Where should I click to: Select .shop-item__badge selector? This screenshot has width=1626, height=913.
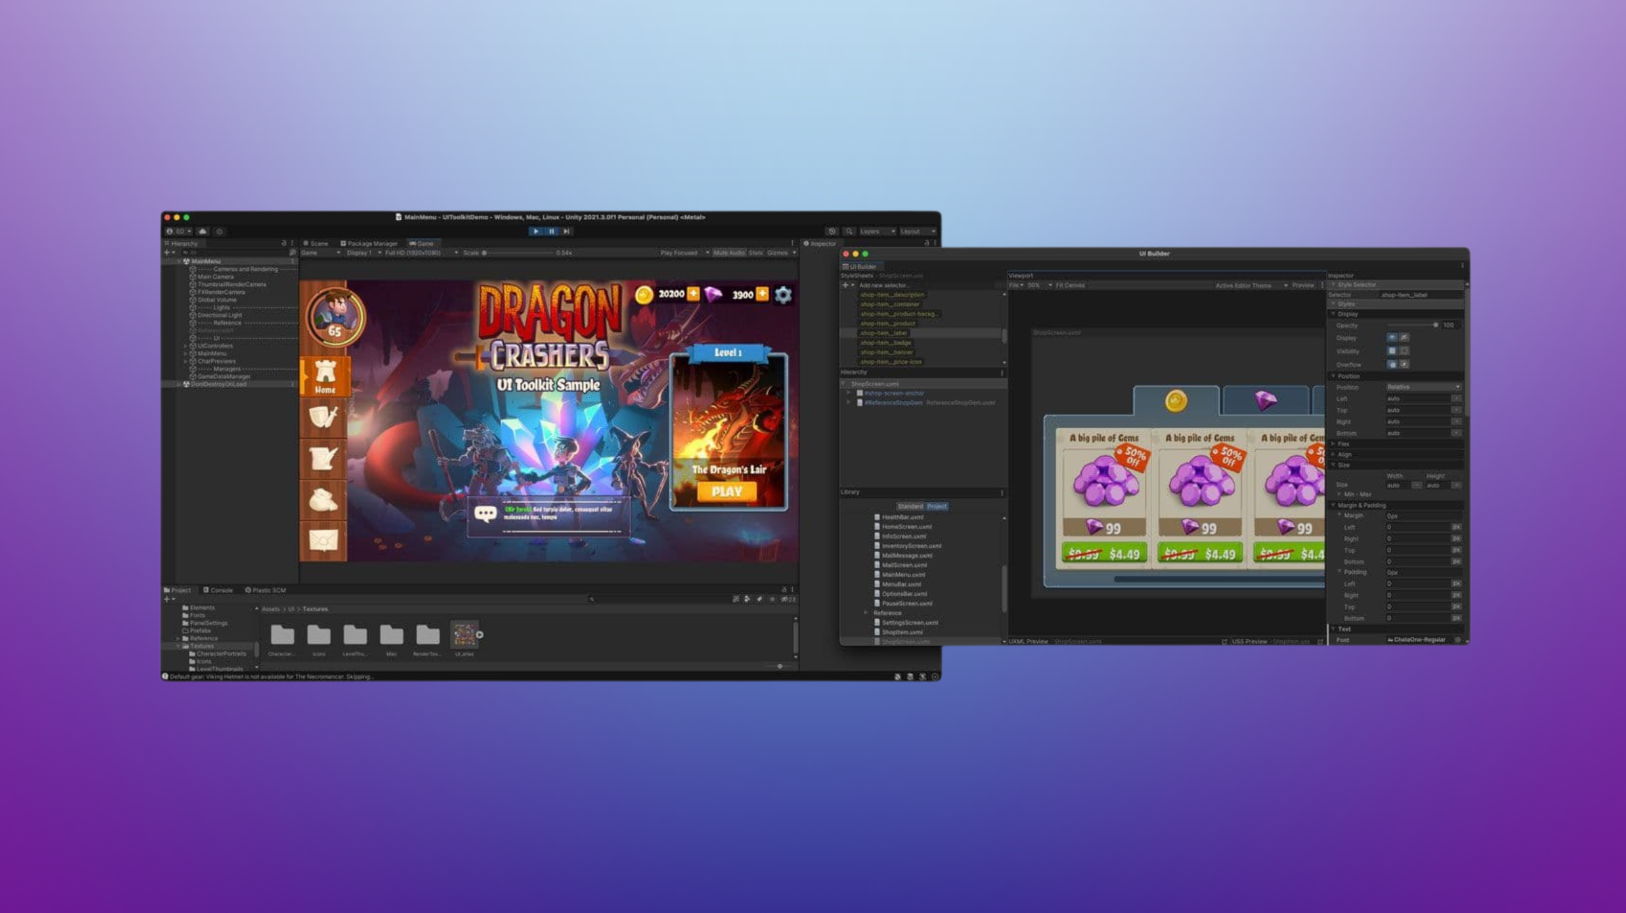tap(886, 342)
